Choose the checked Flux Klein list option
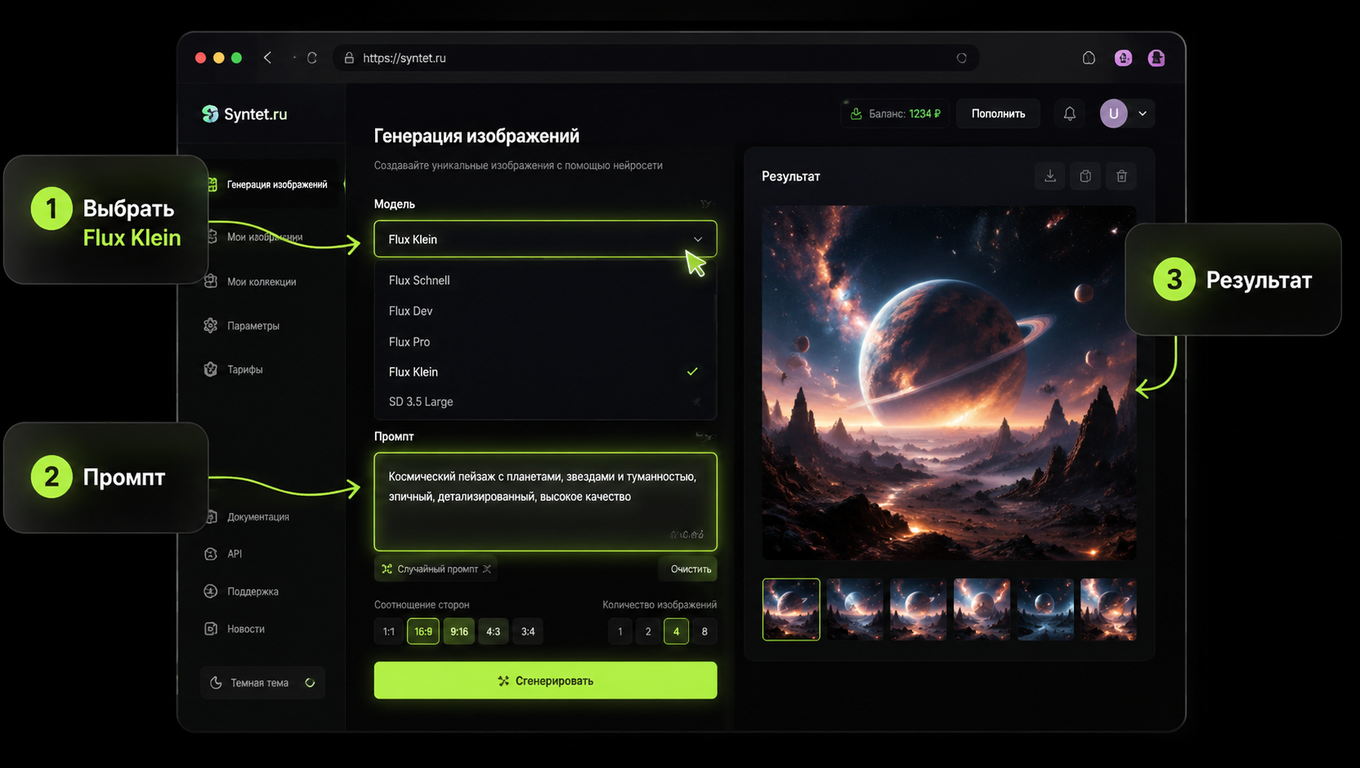Viewport: 1360px width, 768px height. tap(545, 372)
